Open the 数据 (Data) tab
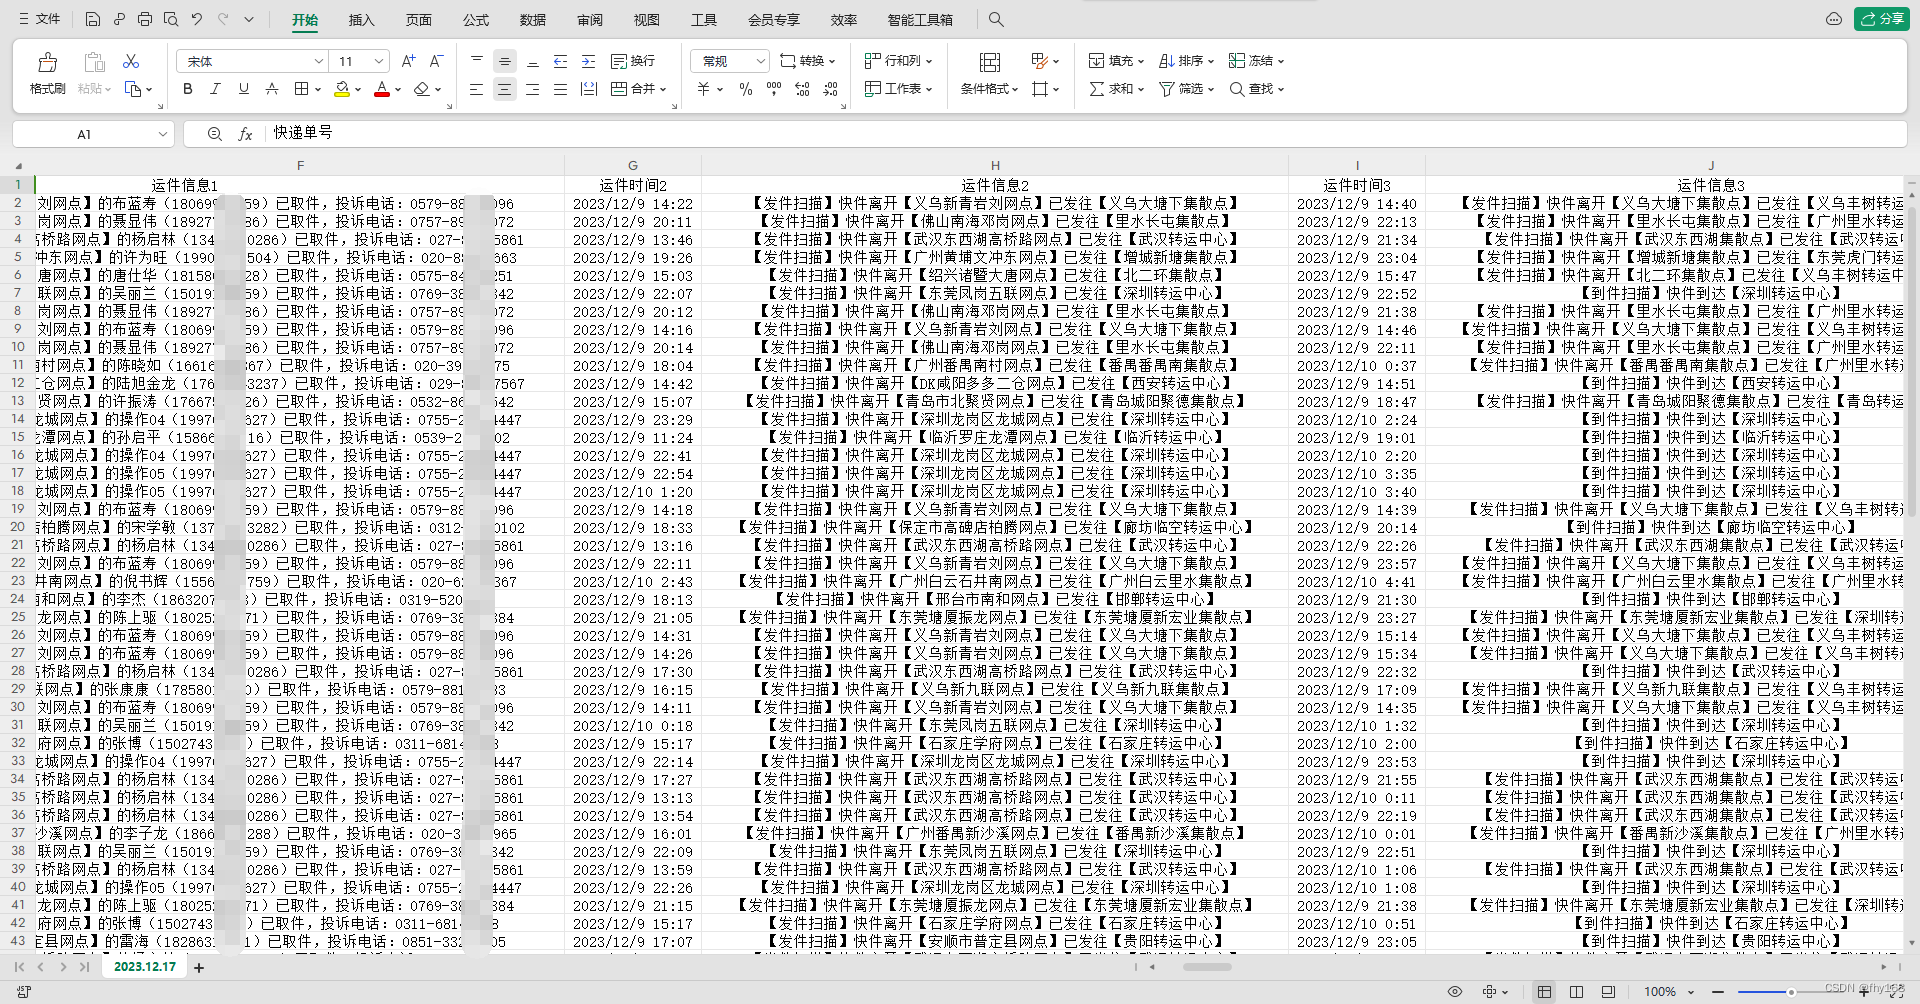This screenshot has width=1920, height=1004. pyautogui.click(x=533, y=19)
